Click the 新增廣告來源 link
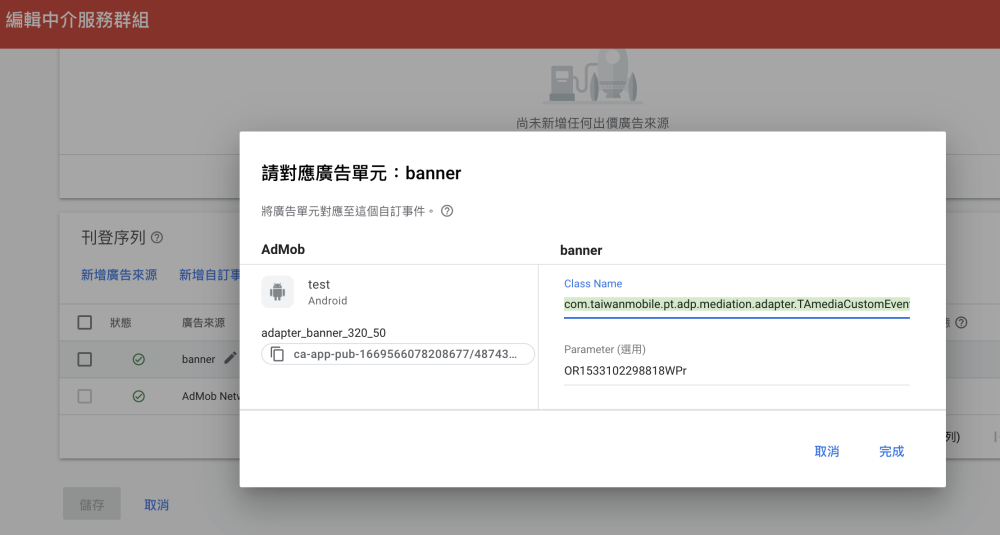Viewport: 1000px width, 535px height. [119, 275]
